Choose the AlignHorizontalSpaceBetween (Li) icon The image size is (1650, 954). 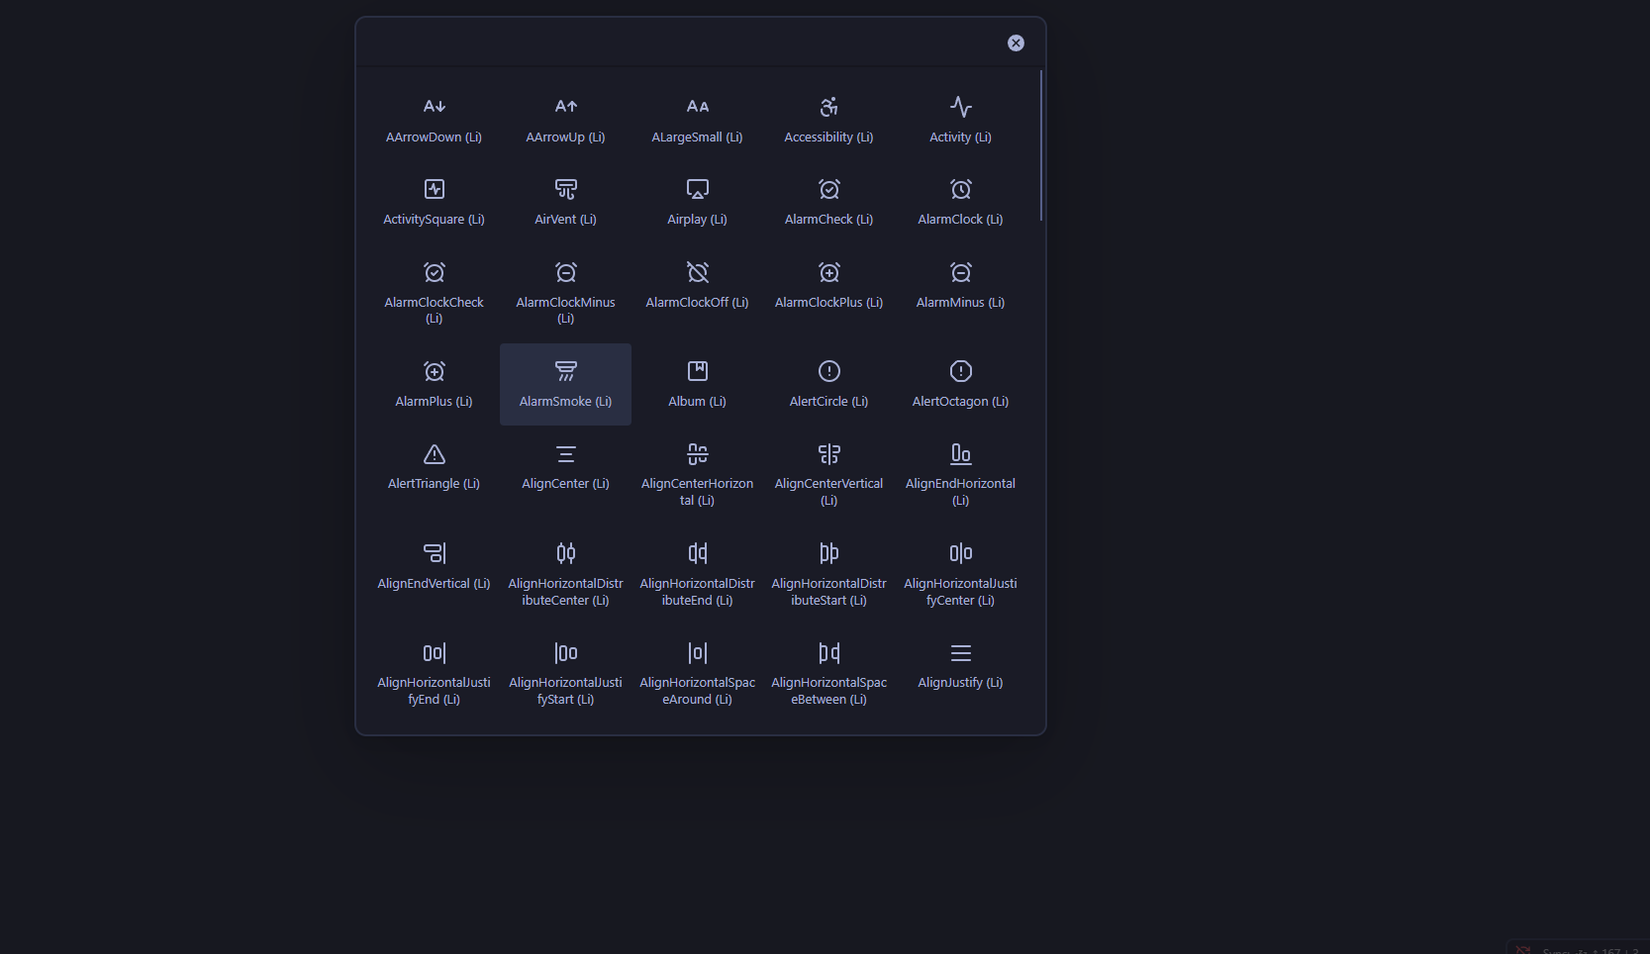click(x=829, y=653)
